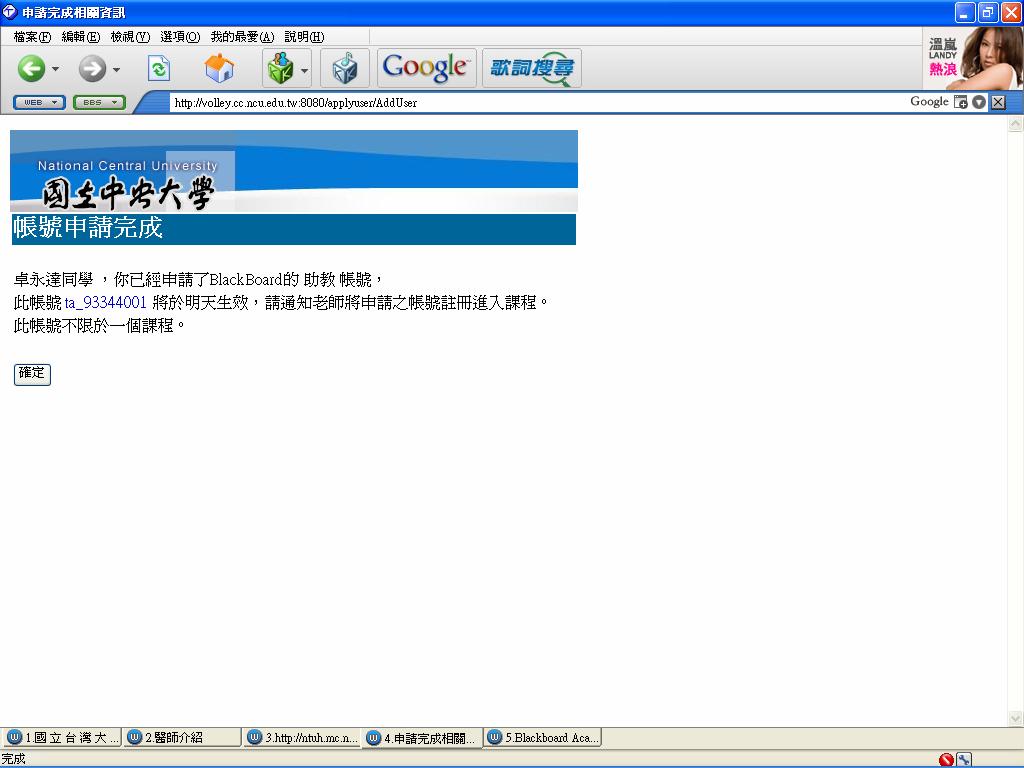Open the WEB mode dropdown

[x=39, y=102]
